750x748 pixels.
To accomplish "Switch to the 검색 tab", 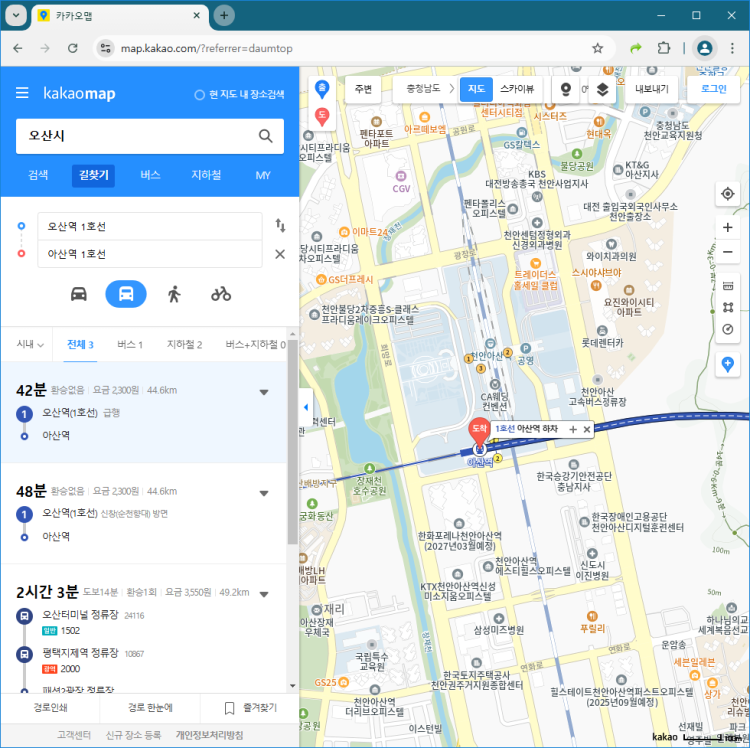I will pos(38,175).
